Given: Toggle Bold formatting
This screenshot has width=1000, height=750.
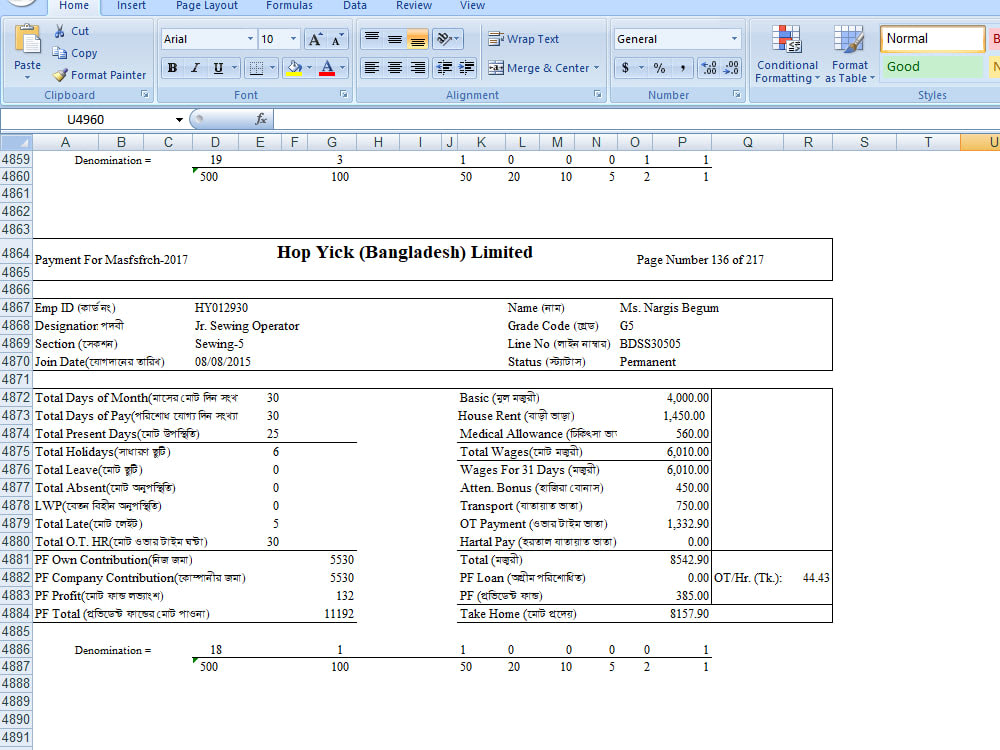Looking at the screenshot, I should coord(172,68).
